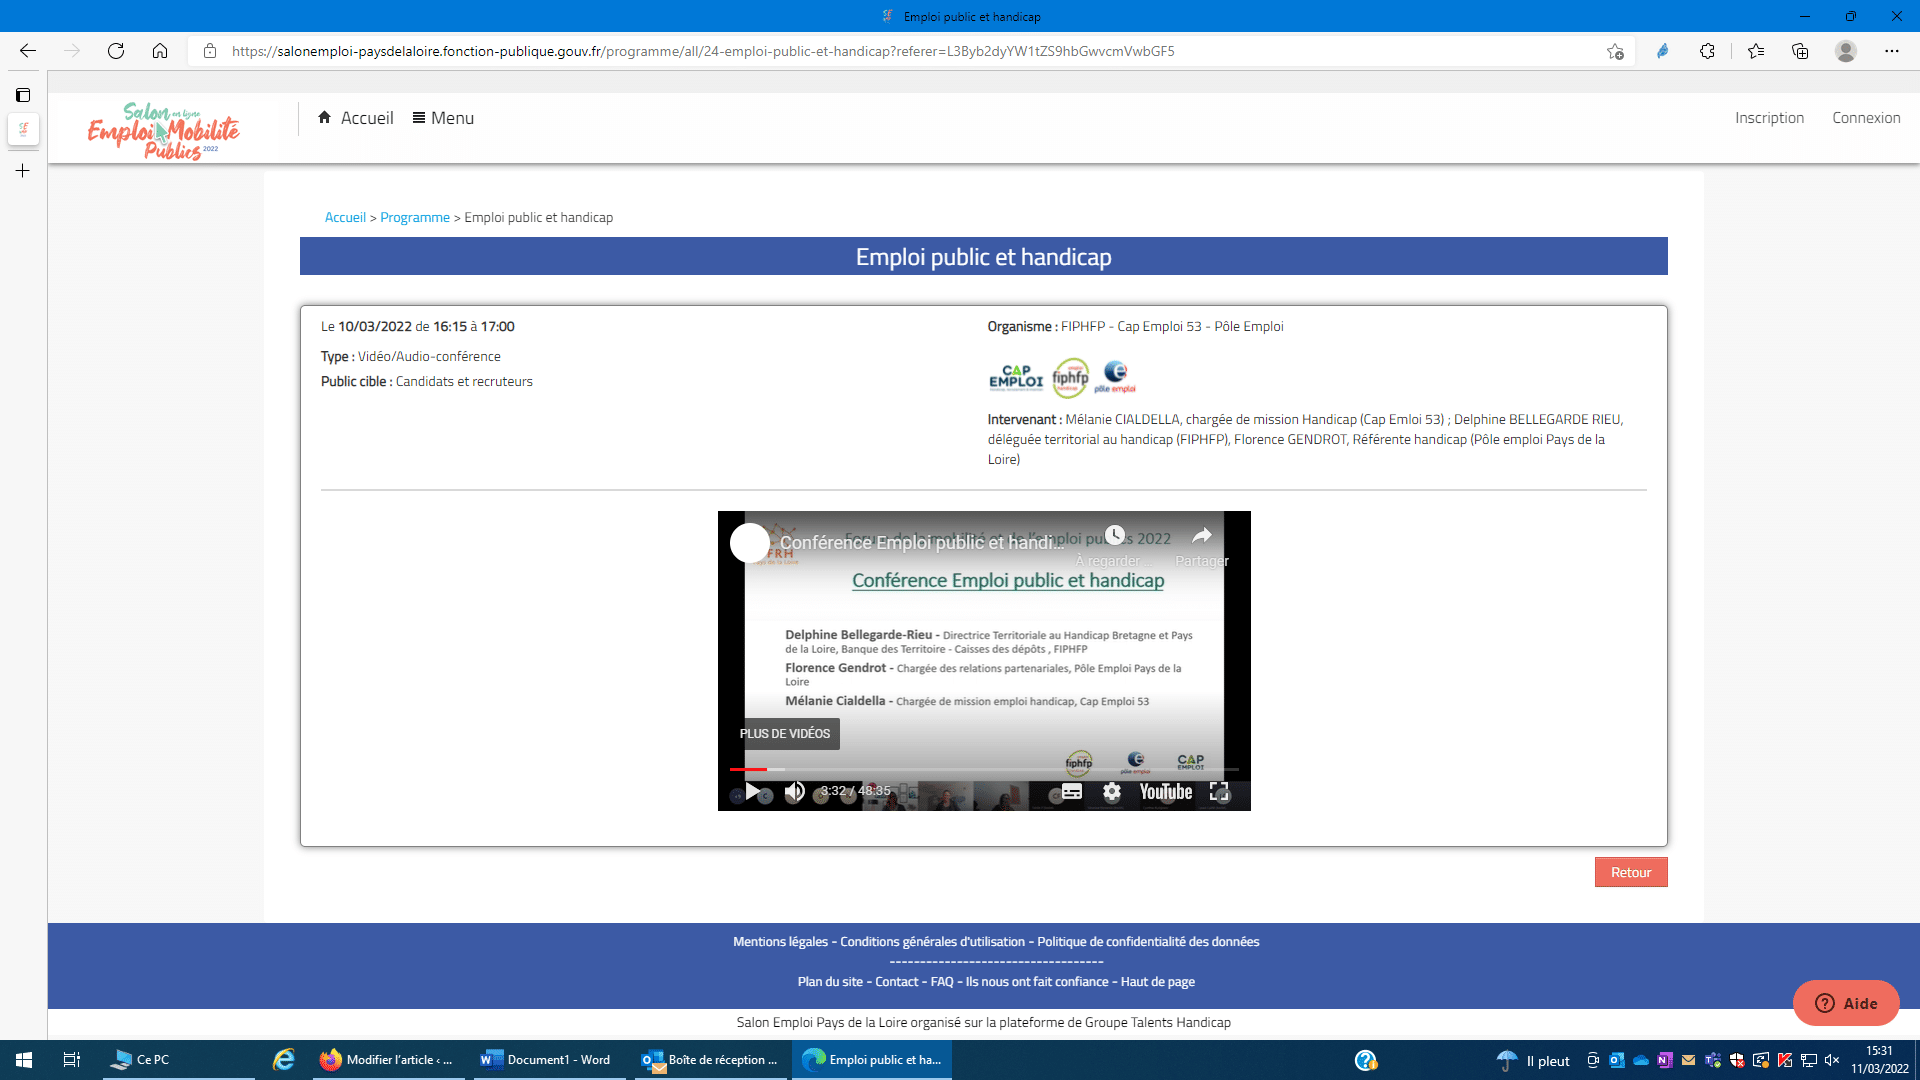Add this page to favorites with star-plus icon
Screen dimensions: 1920x1080
tap(1615, 51)
